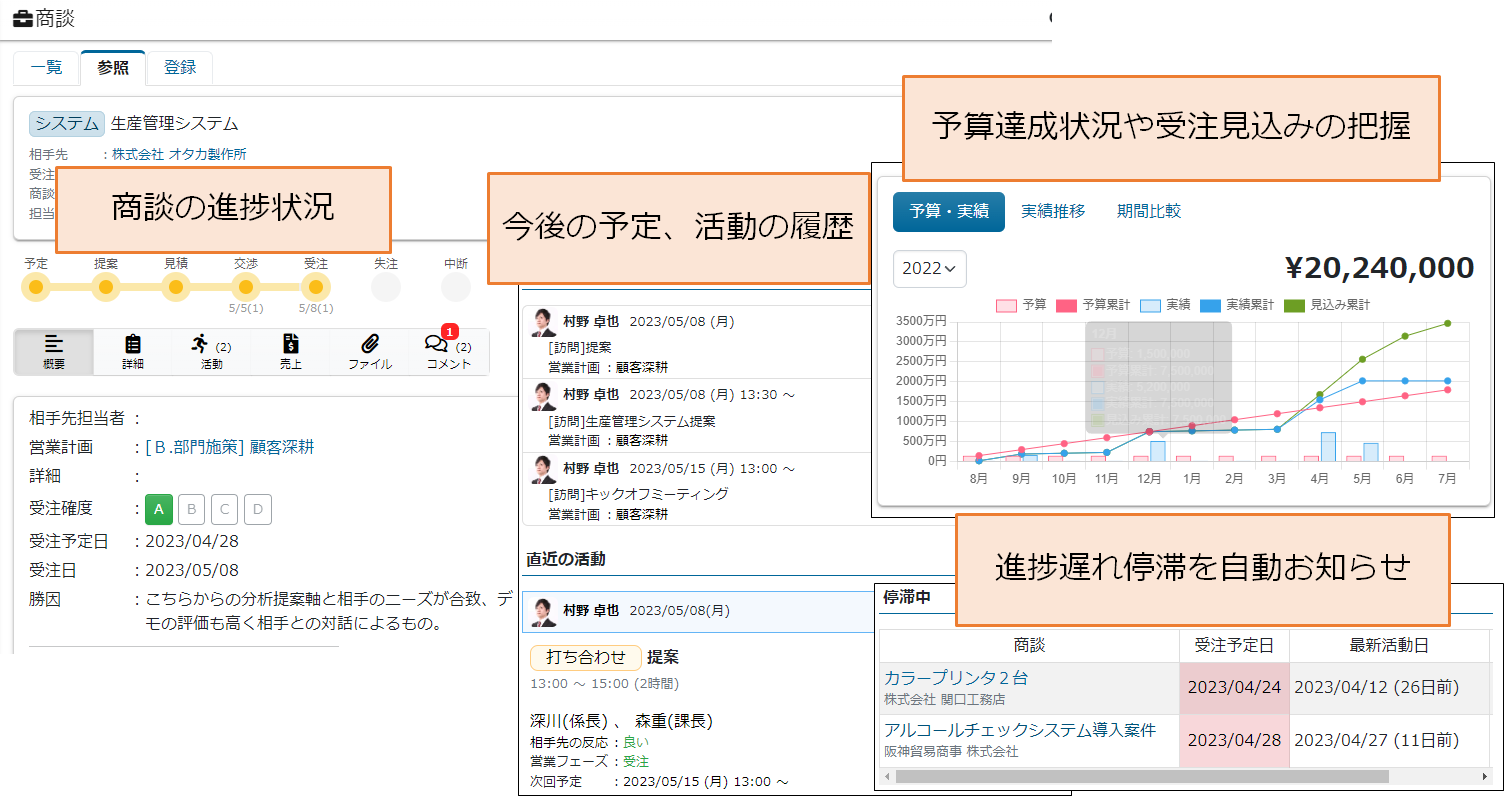
Task: Select the 実績推移 chart tab
Action: [x=1053, y=211]
